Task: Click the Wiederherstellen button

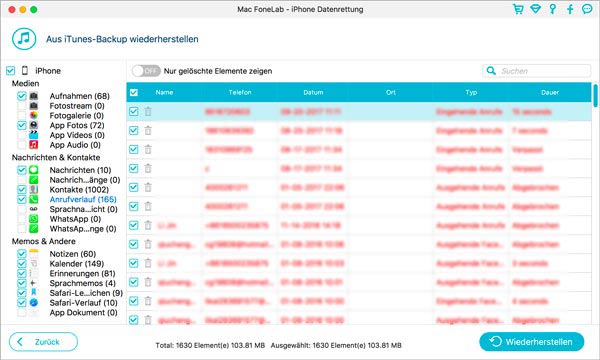Action: tap(532, 342)
